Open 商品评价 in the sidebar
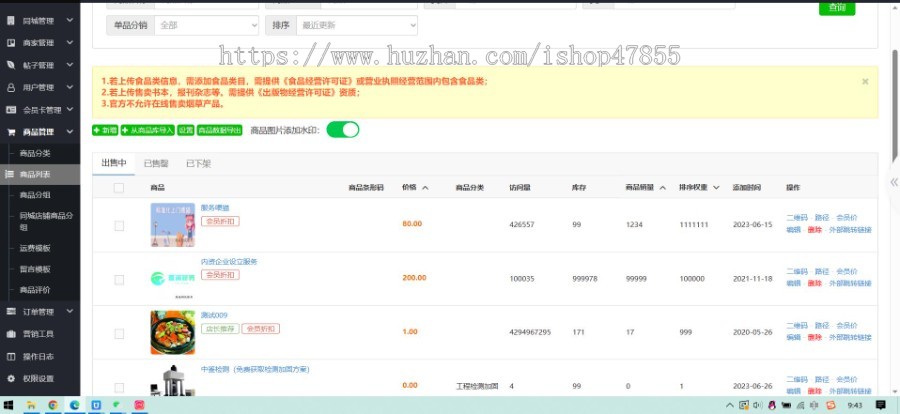 point(35,290)
